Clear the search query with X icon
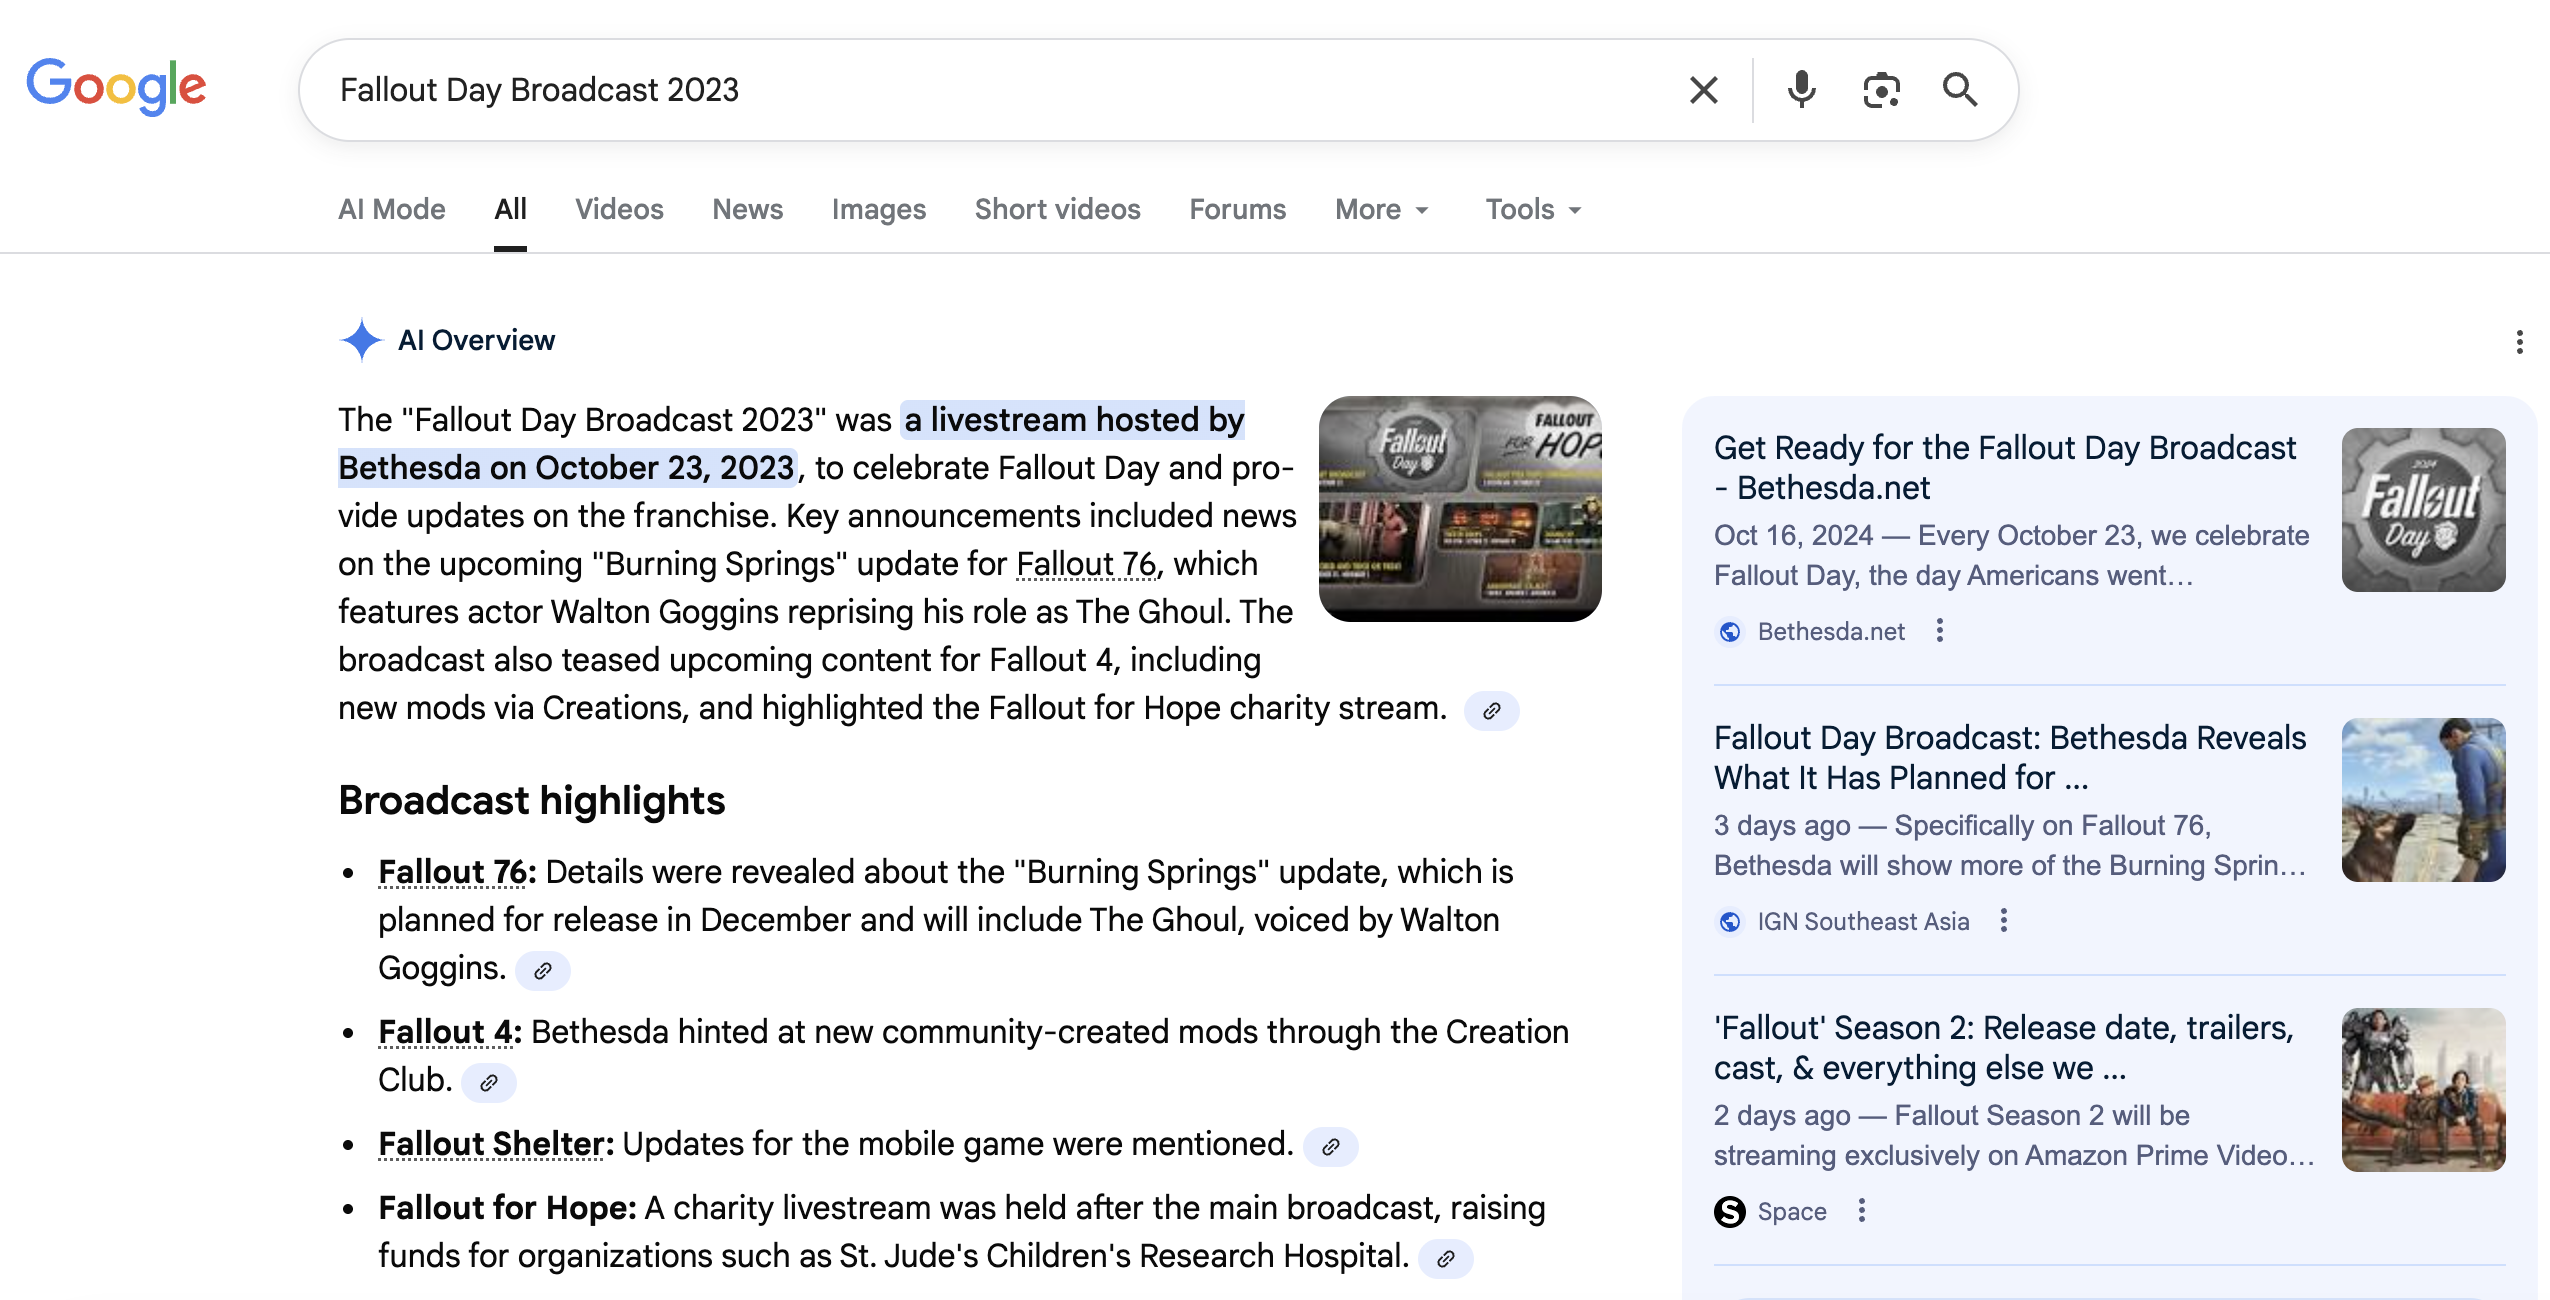Image resolution: width=2550 pixels, height=1300 pixels. [1704, 90]
